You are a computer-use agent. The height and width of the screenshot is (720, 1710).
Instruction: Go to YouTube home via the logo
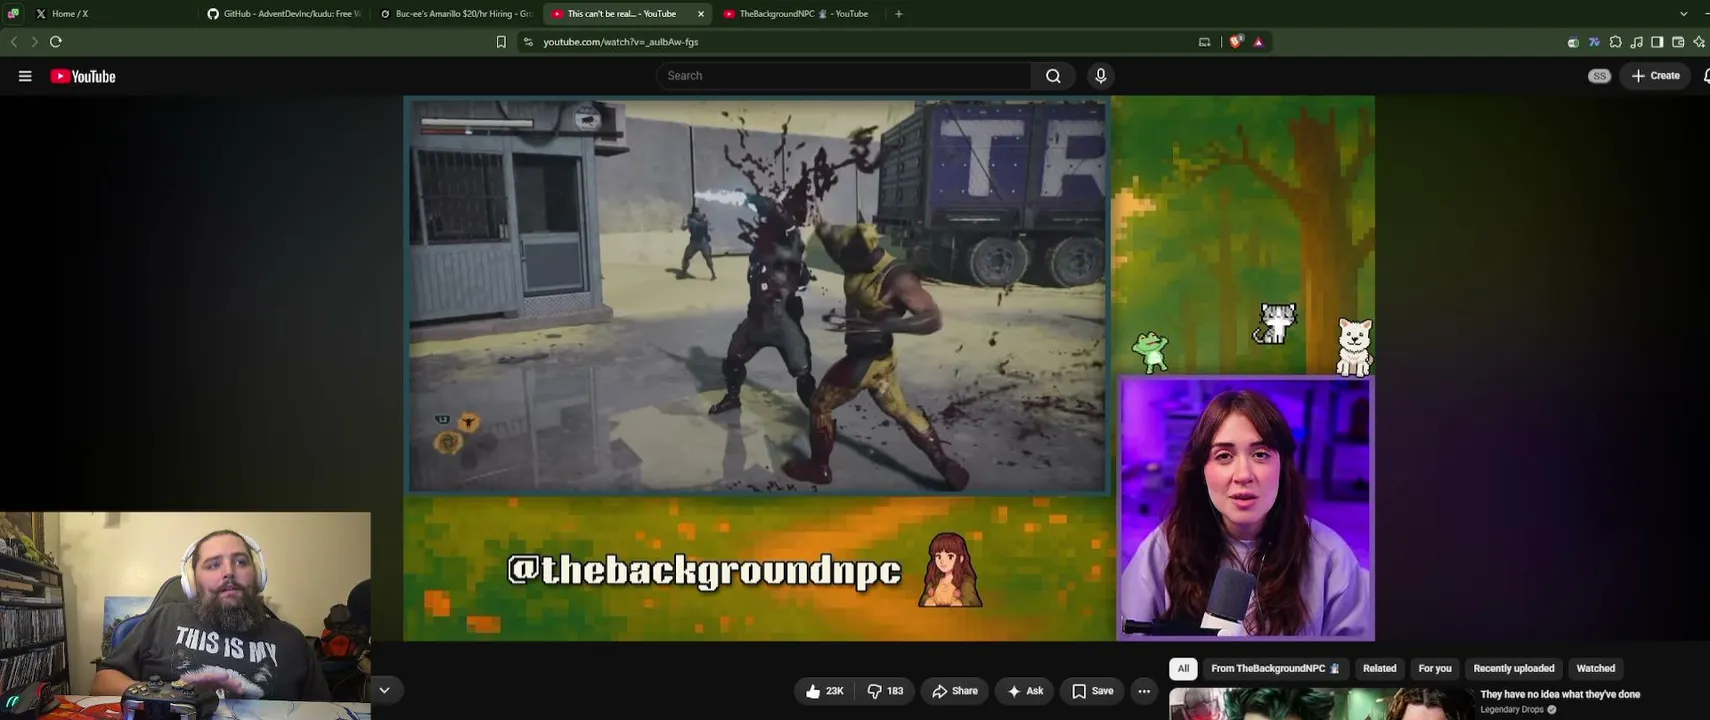pyautogui.click(x=83, y=76)
